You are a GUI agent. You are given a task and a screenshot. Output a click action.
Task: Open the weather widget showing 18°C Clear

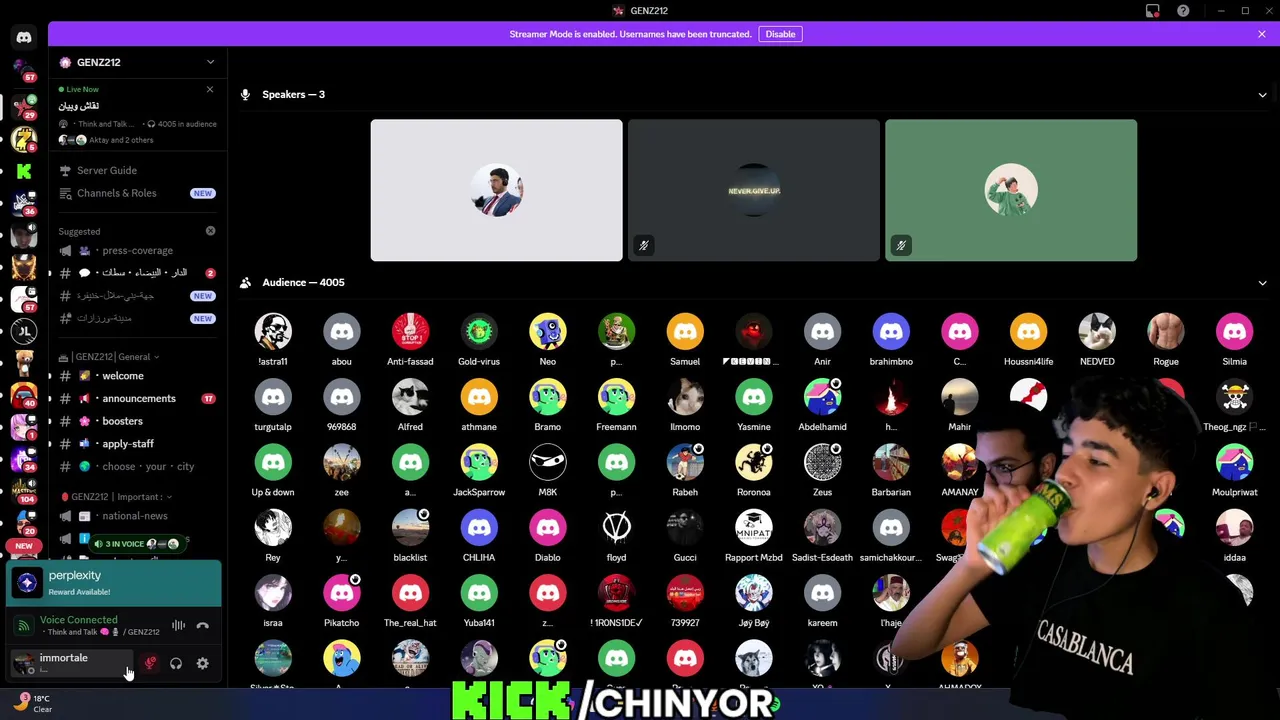[32, 704]
